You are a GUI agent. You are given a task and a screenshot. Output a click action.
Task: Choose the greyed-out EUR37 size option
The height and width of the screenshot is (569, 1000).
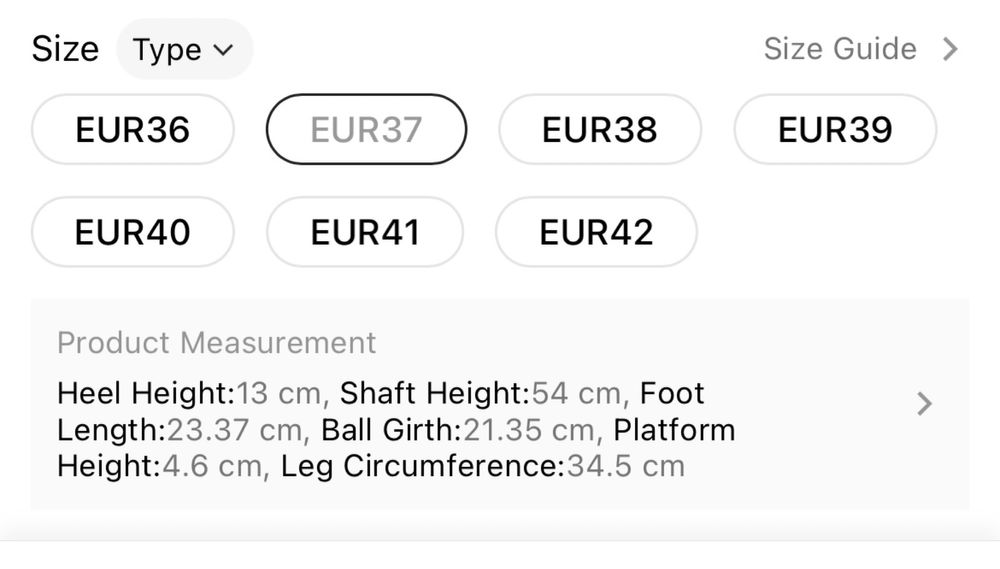tap(366, 129)
